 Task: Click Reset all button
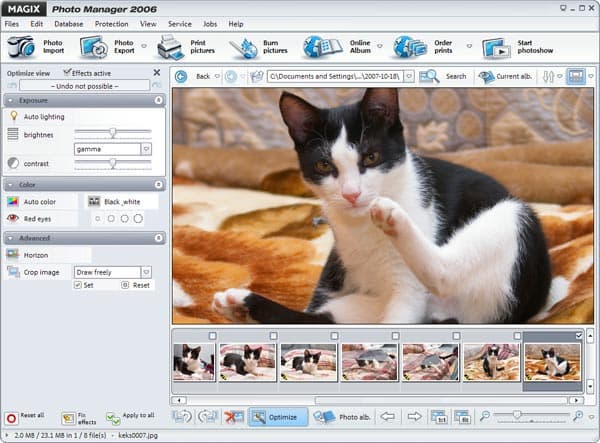pyautogui.click(x=25, y=418)
